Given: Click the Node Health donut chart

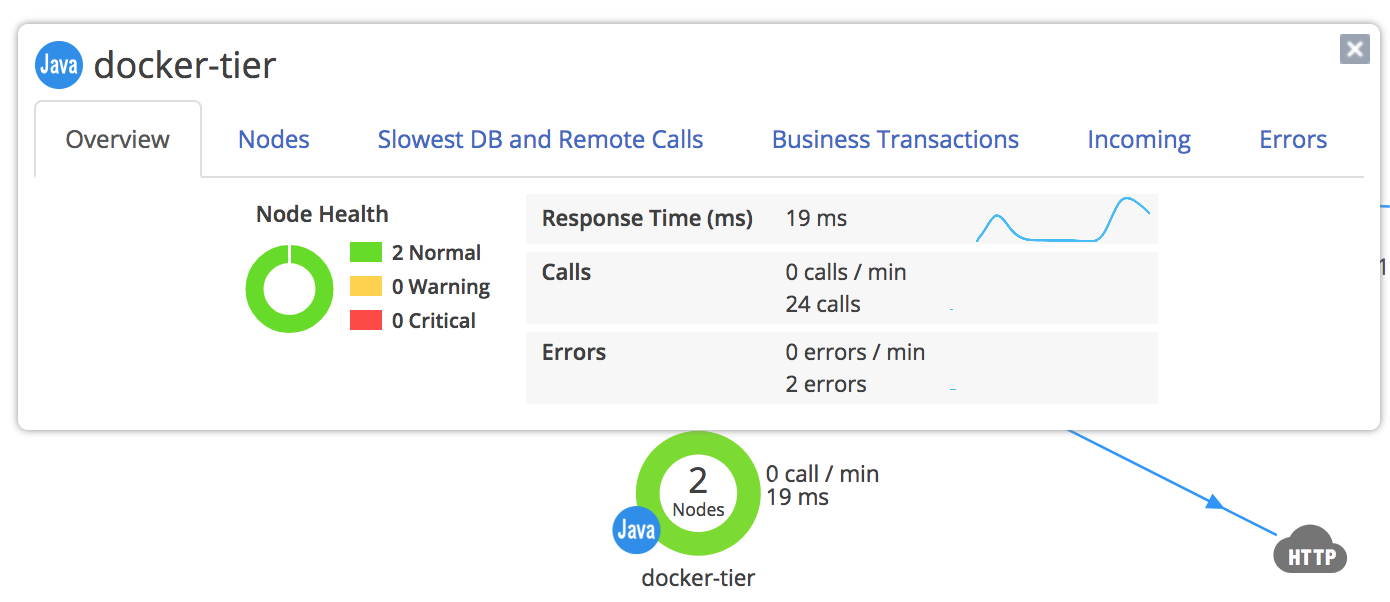Looking at the screenshot, I should tap(289, 289).
